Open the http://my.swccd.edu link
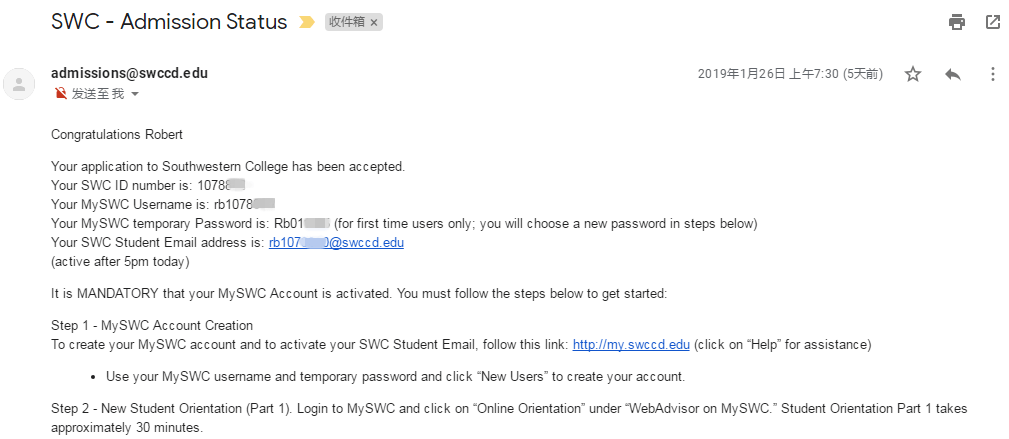This screenshot has height=439, width=1009. click(631, 344)
